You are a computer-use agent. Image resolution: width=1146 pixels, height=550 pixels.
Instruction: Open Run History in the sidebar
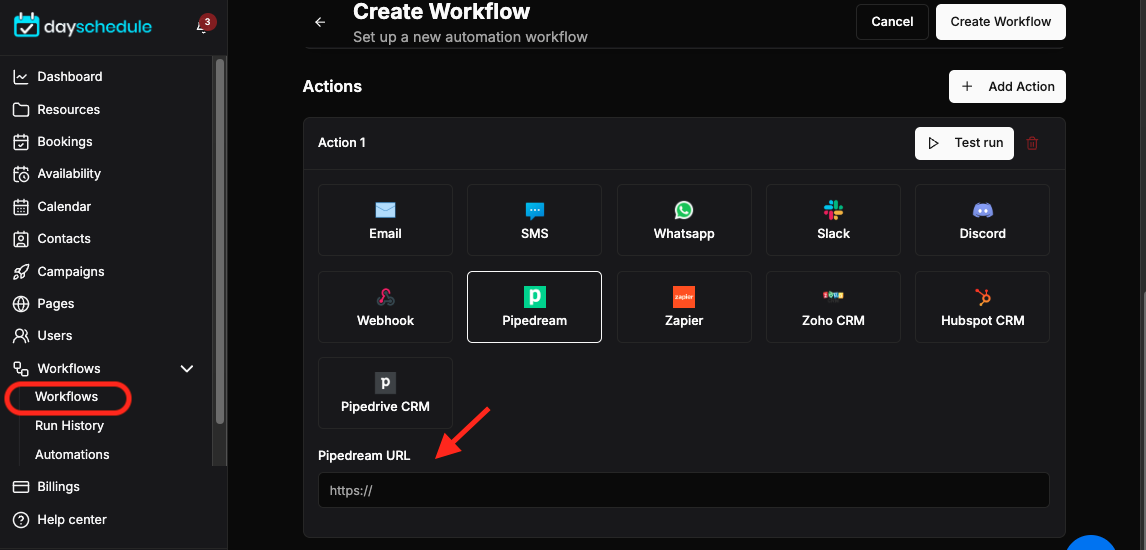tap(69, 426)
